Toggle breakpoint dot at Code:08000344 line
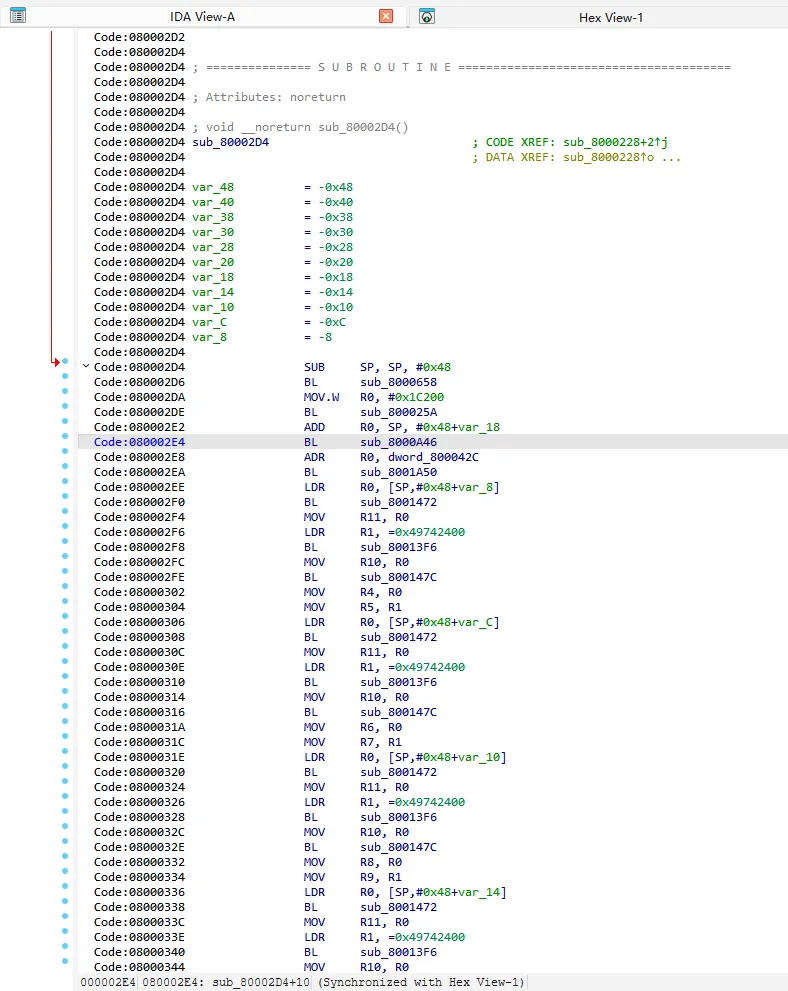 (x=65, y=961)
